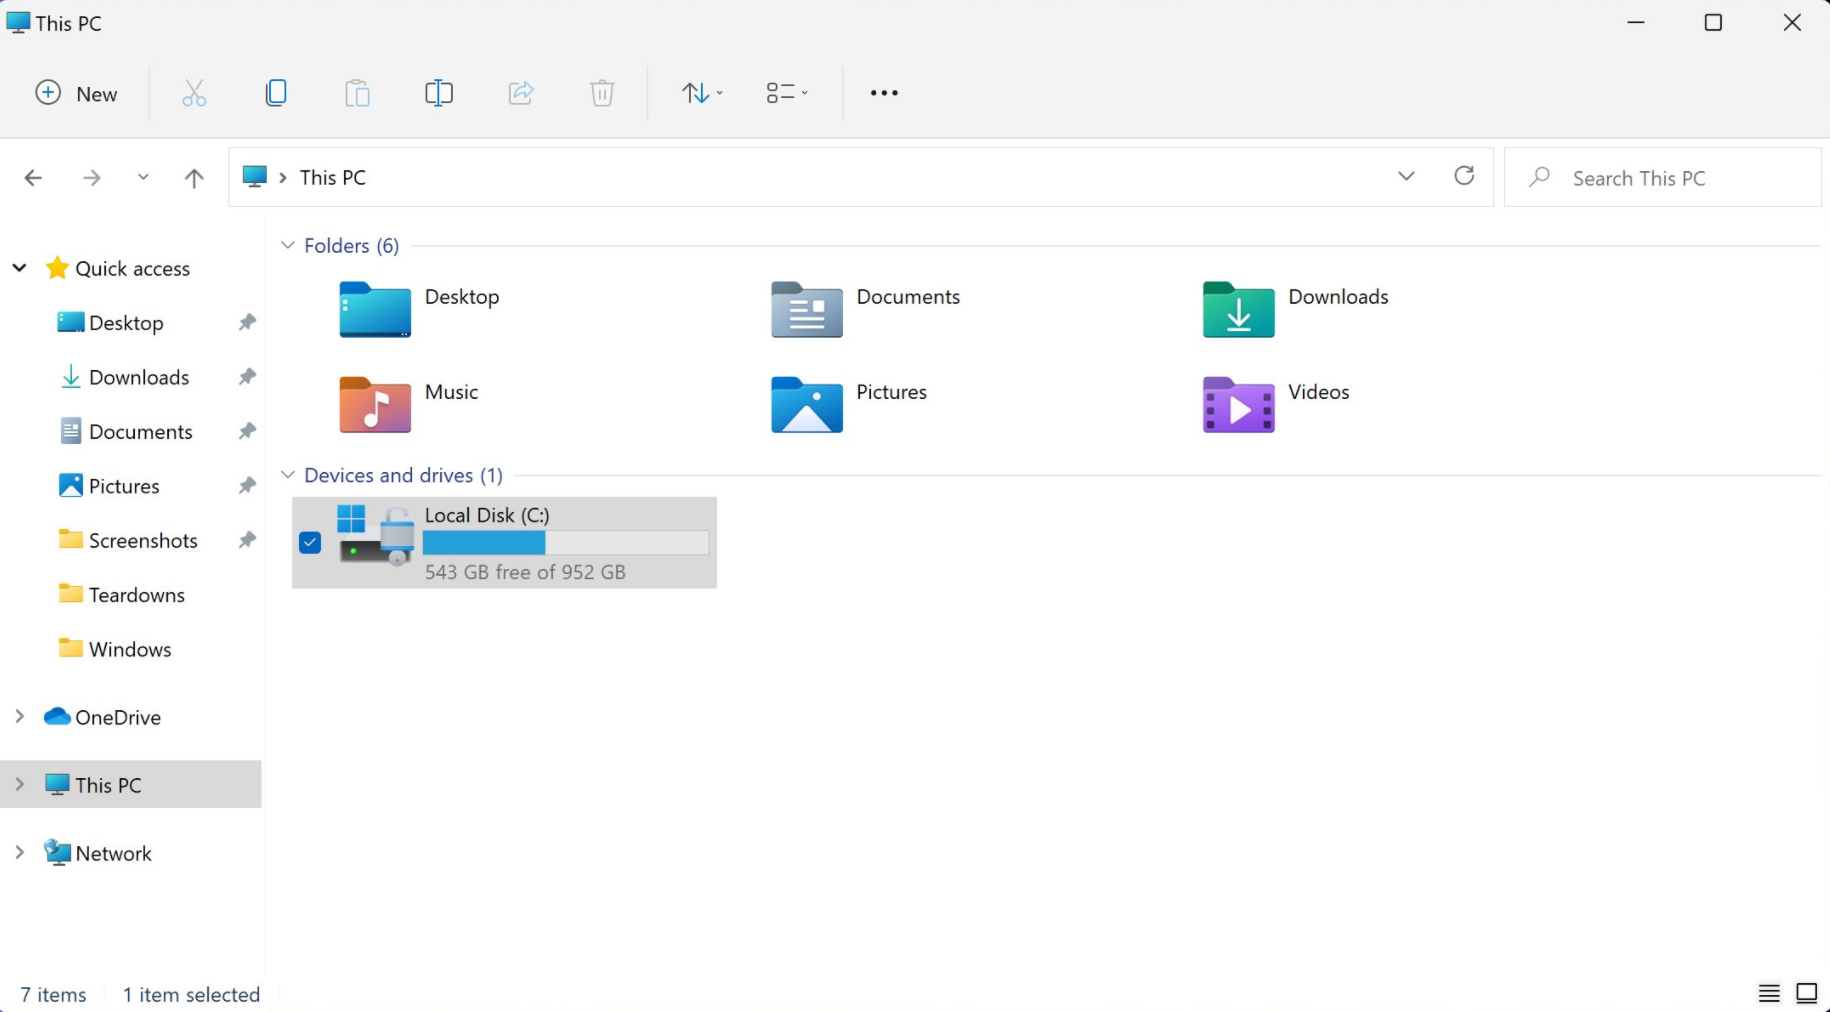The image size is (1830, 1012).
Task: Select Network in the sidebar
Action: point(99,853)
